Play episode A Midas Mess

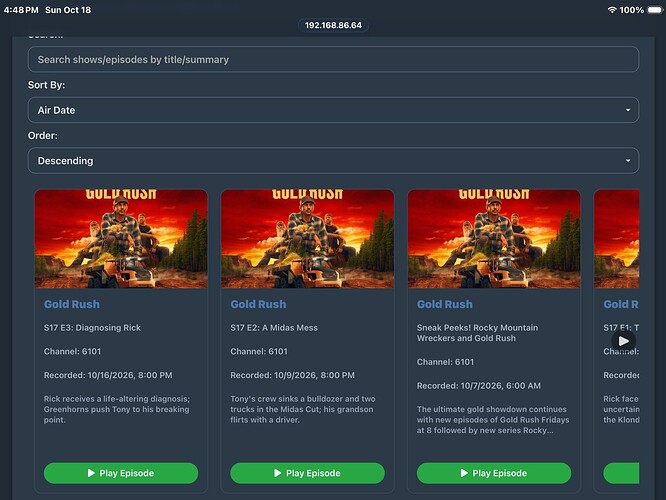point(308,473)
